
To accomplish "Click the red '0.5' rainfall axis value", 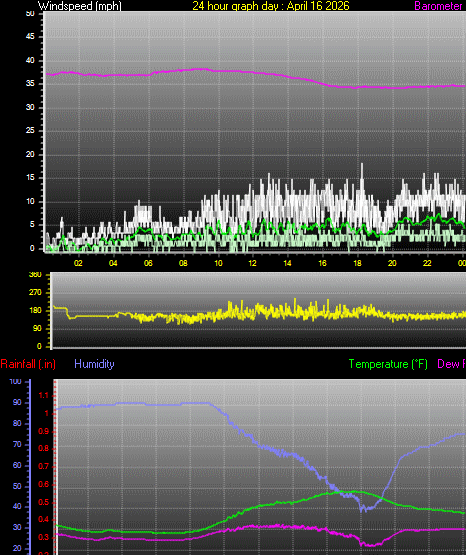I will click(44, 503).
